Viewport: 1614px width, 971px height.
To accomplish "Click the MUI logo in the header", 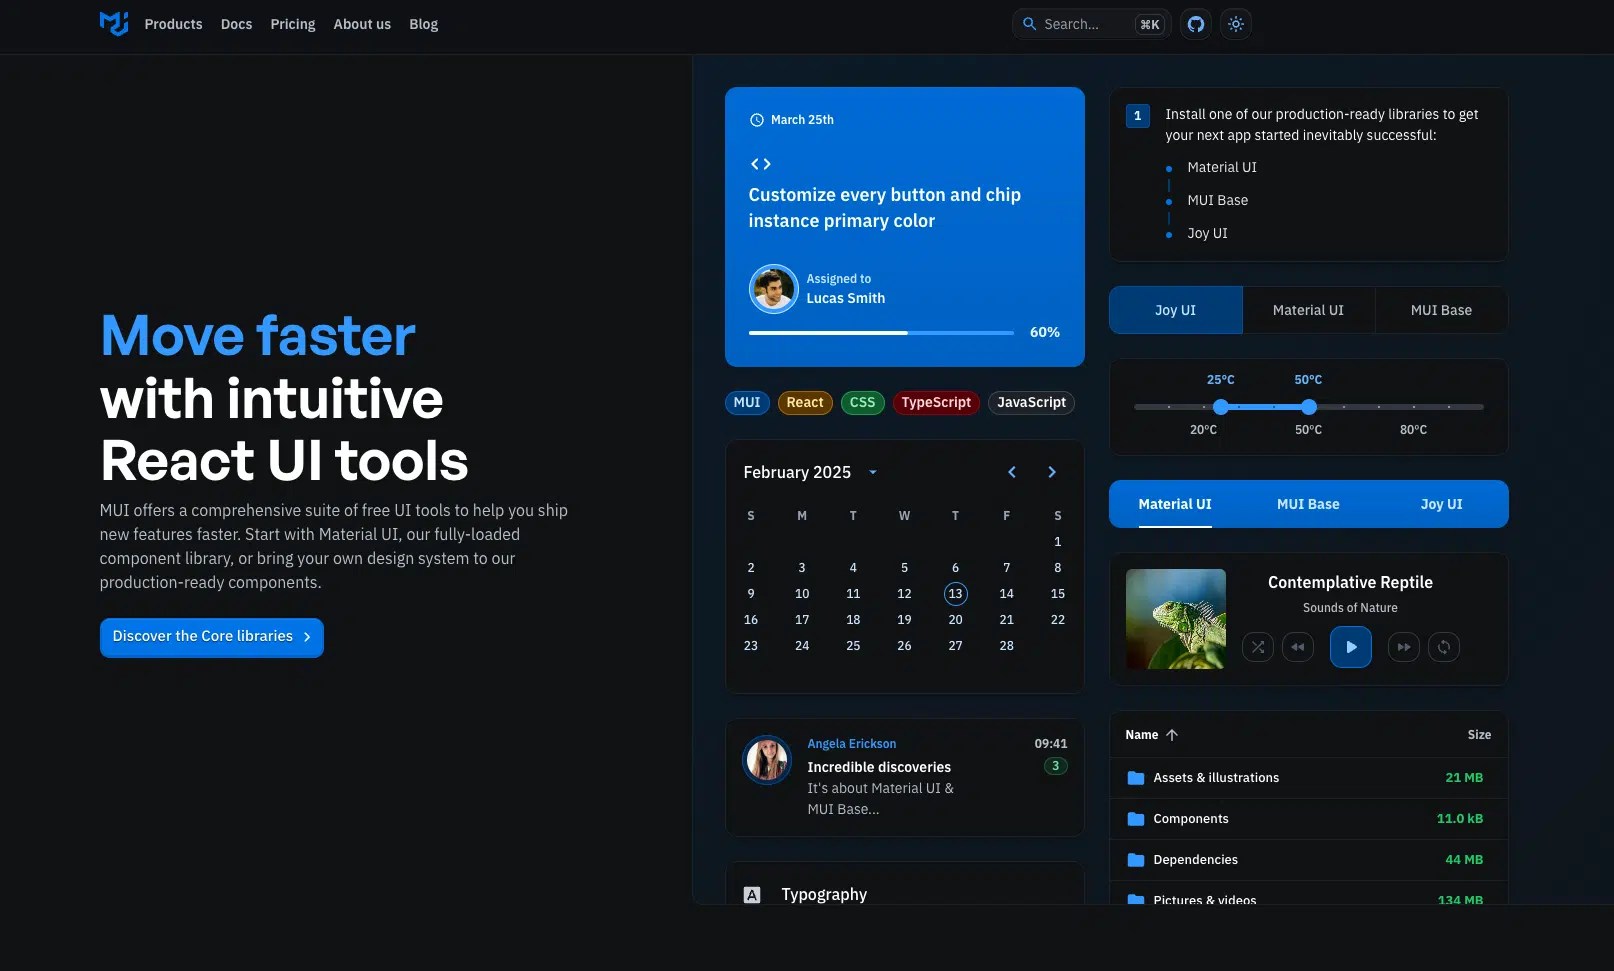I will point(114,24).
